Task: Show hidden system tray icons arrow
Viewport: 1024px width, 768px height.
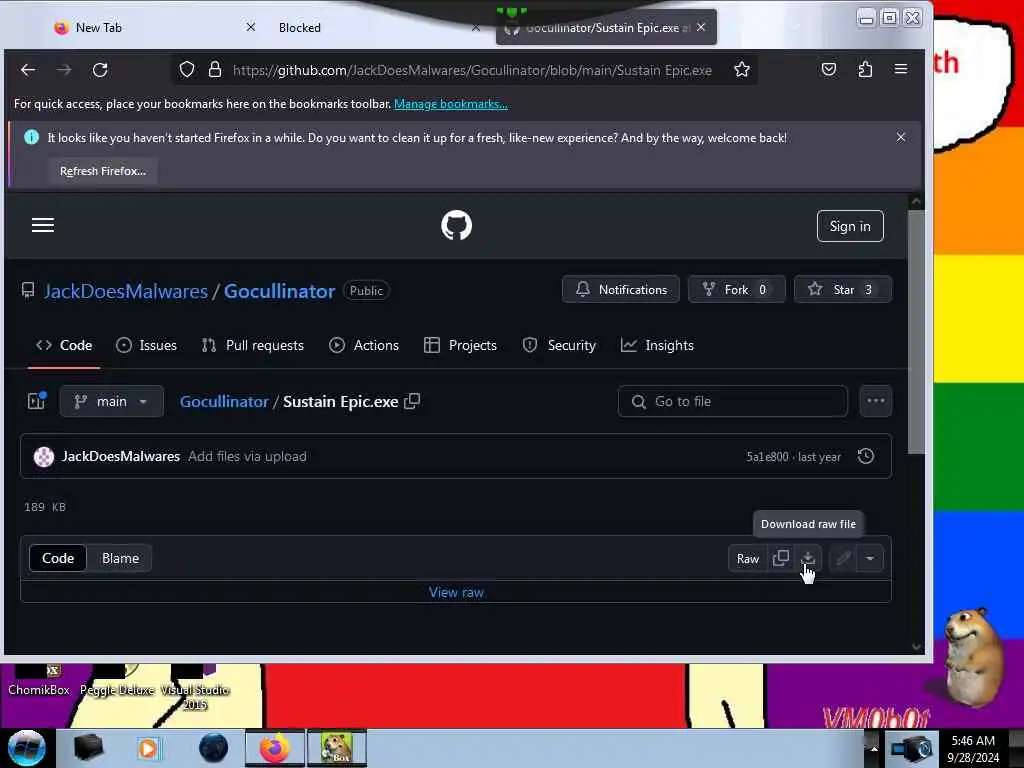Action: (874, 748)
